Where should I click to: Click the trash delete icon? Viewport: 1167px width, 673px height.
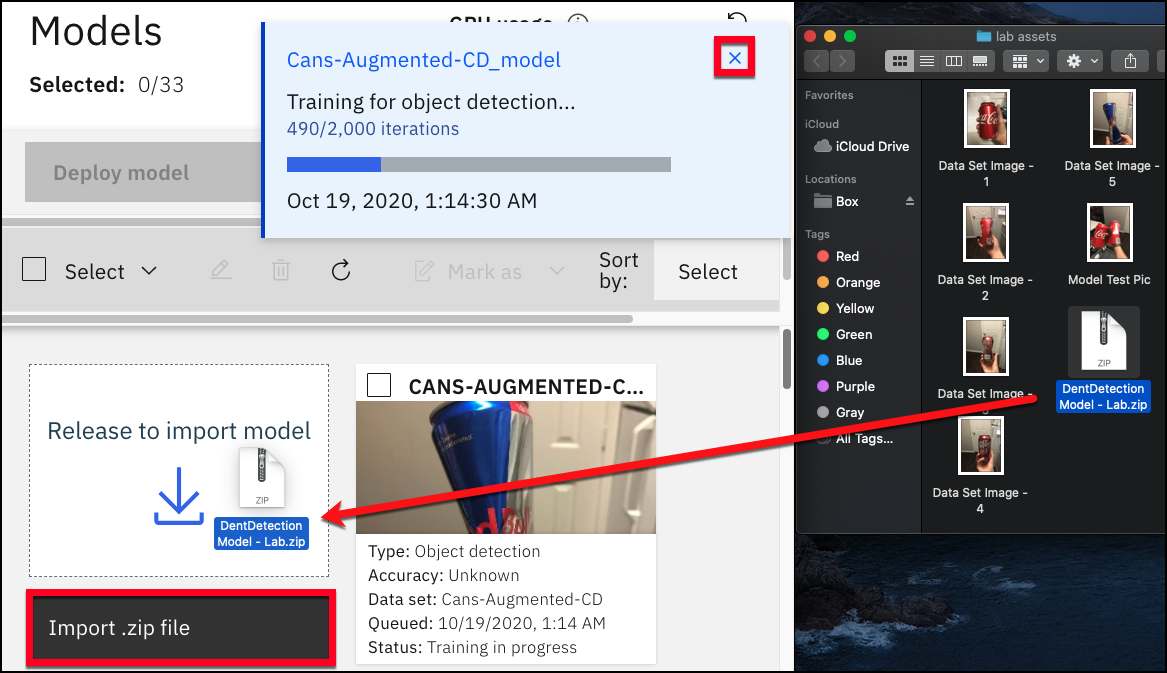pos(281,271)
